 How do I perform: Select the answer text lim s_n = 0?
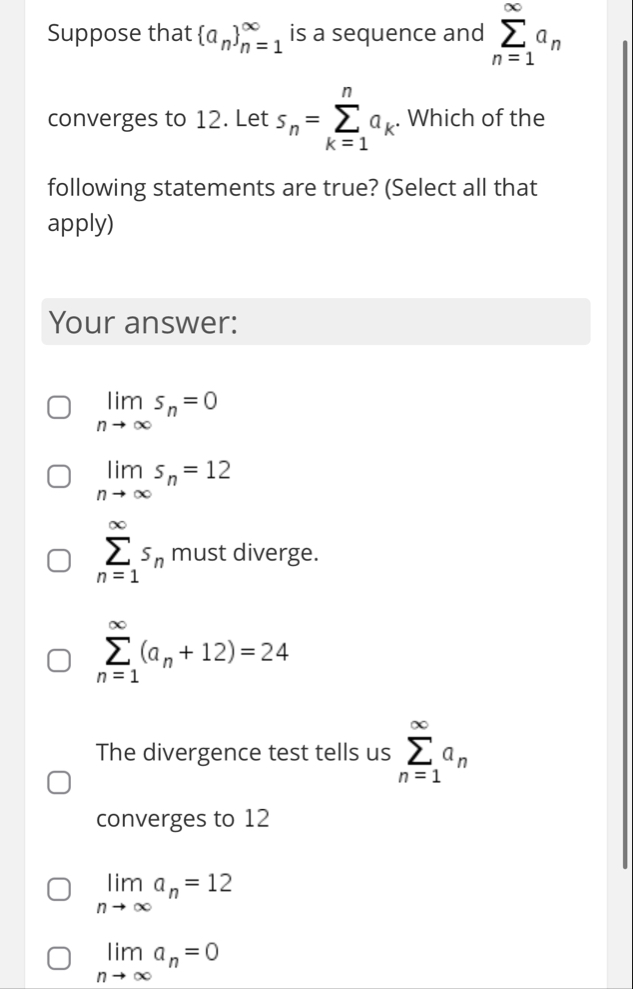tap(160, 403)
